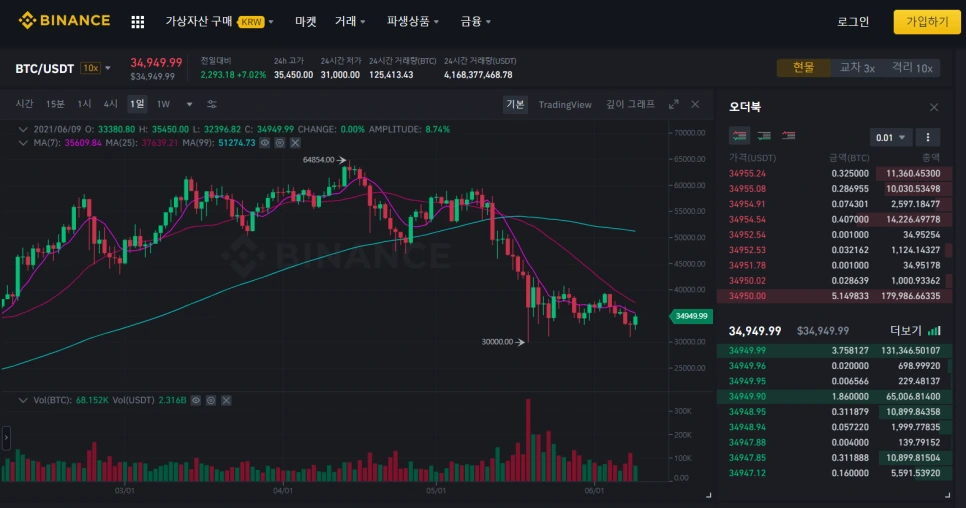Select the 시간 time view

(x=24, y=104)
